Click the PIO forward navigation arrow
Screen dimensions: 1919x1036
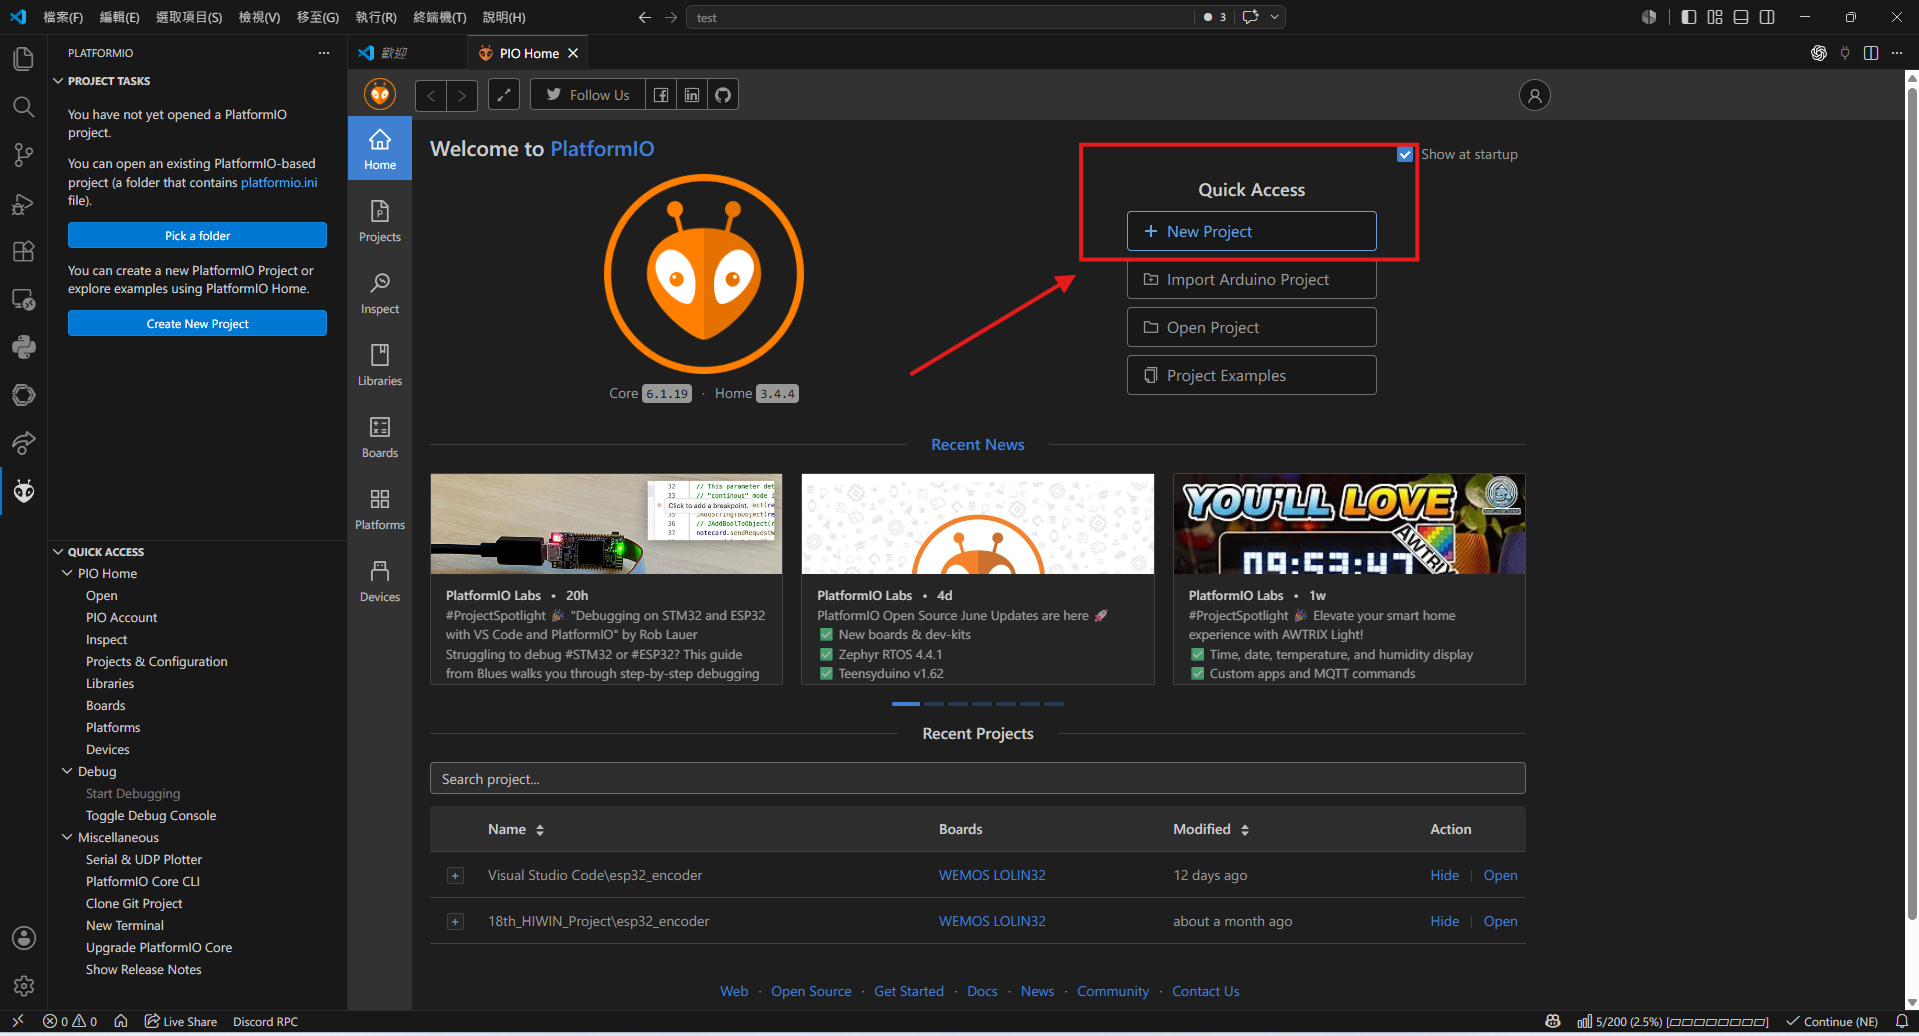(462, 95)
